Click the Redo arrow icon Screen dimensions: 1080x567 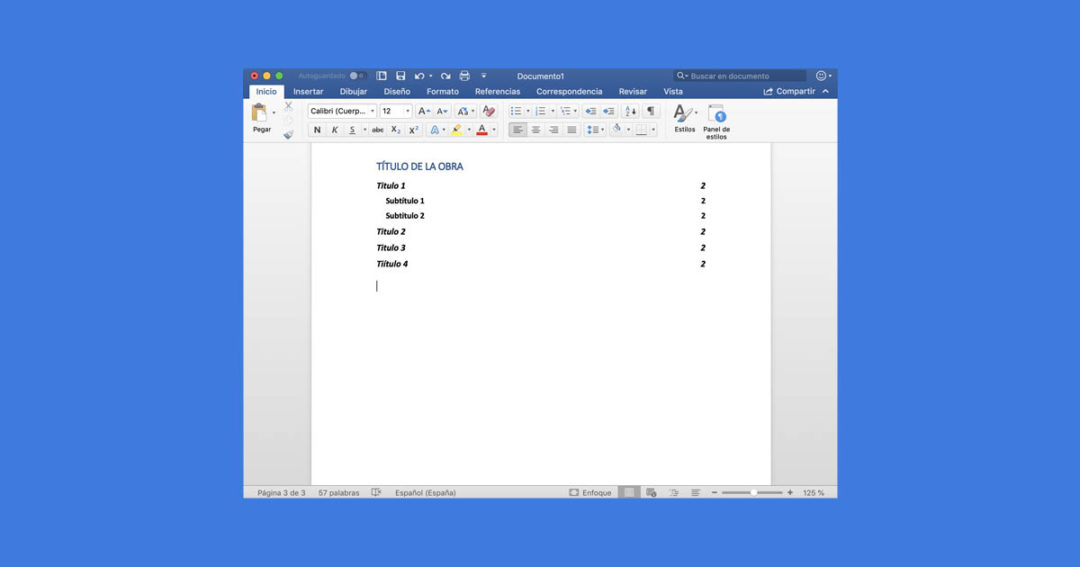pos(446,76)
